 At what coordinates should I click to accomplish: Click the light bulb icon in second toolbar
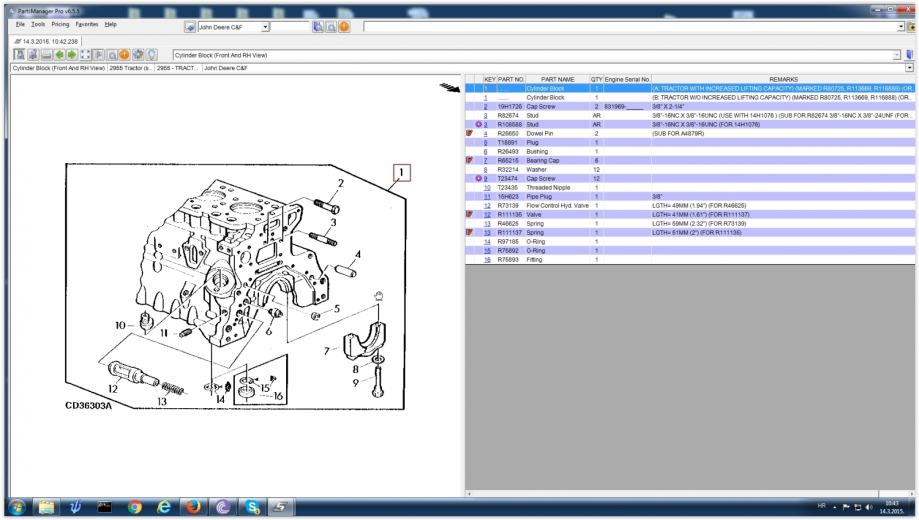pos(151,55)
